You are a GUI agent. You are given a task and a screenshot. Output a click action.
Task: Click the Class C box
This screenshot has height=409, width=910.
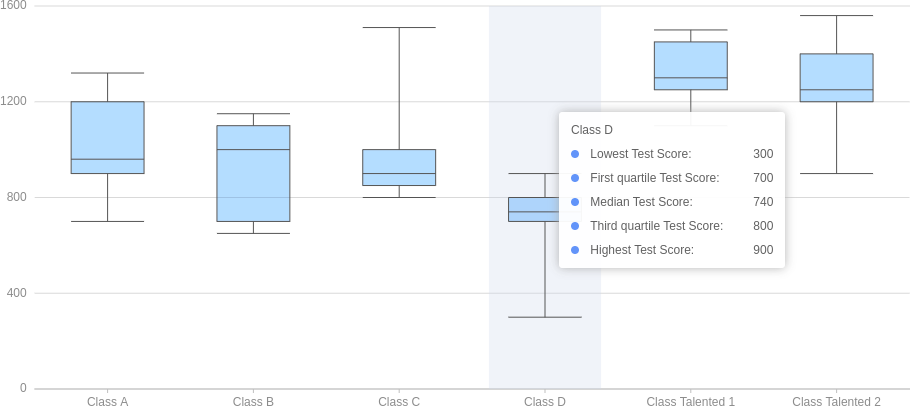pos(399,167)
